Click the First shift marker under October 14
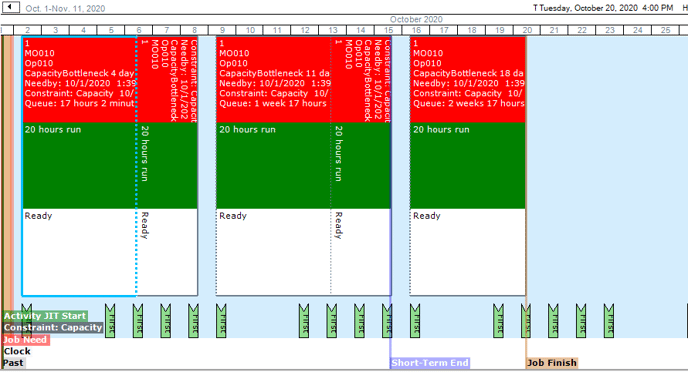 point(359,321)
